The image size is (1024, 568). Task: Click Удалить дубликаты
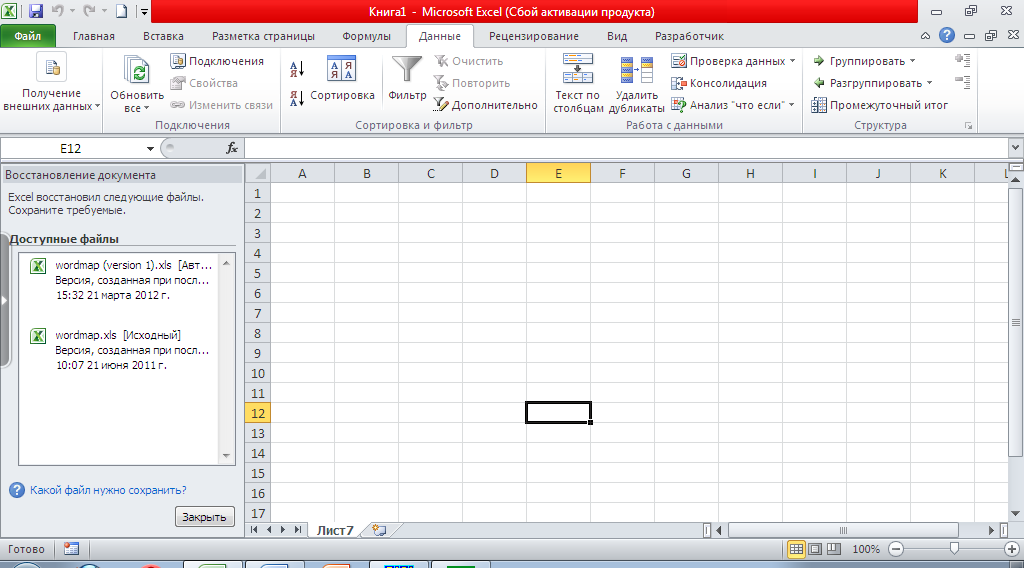(637, 84)
